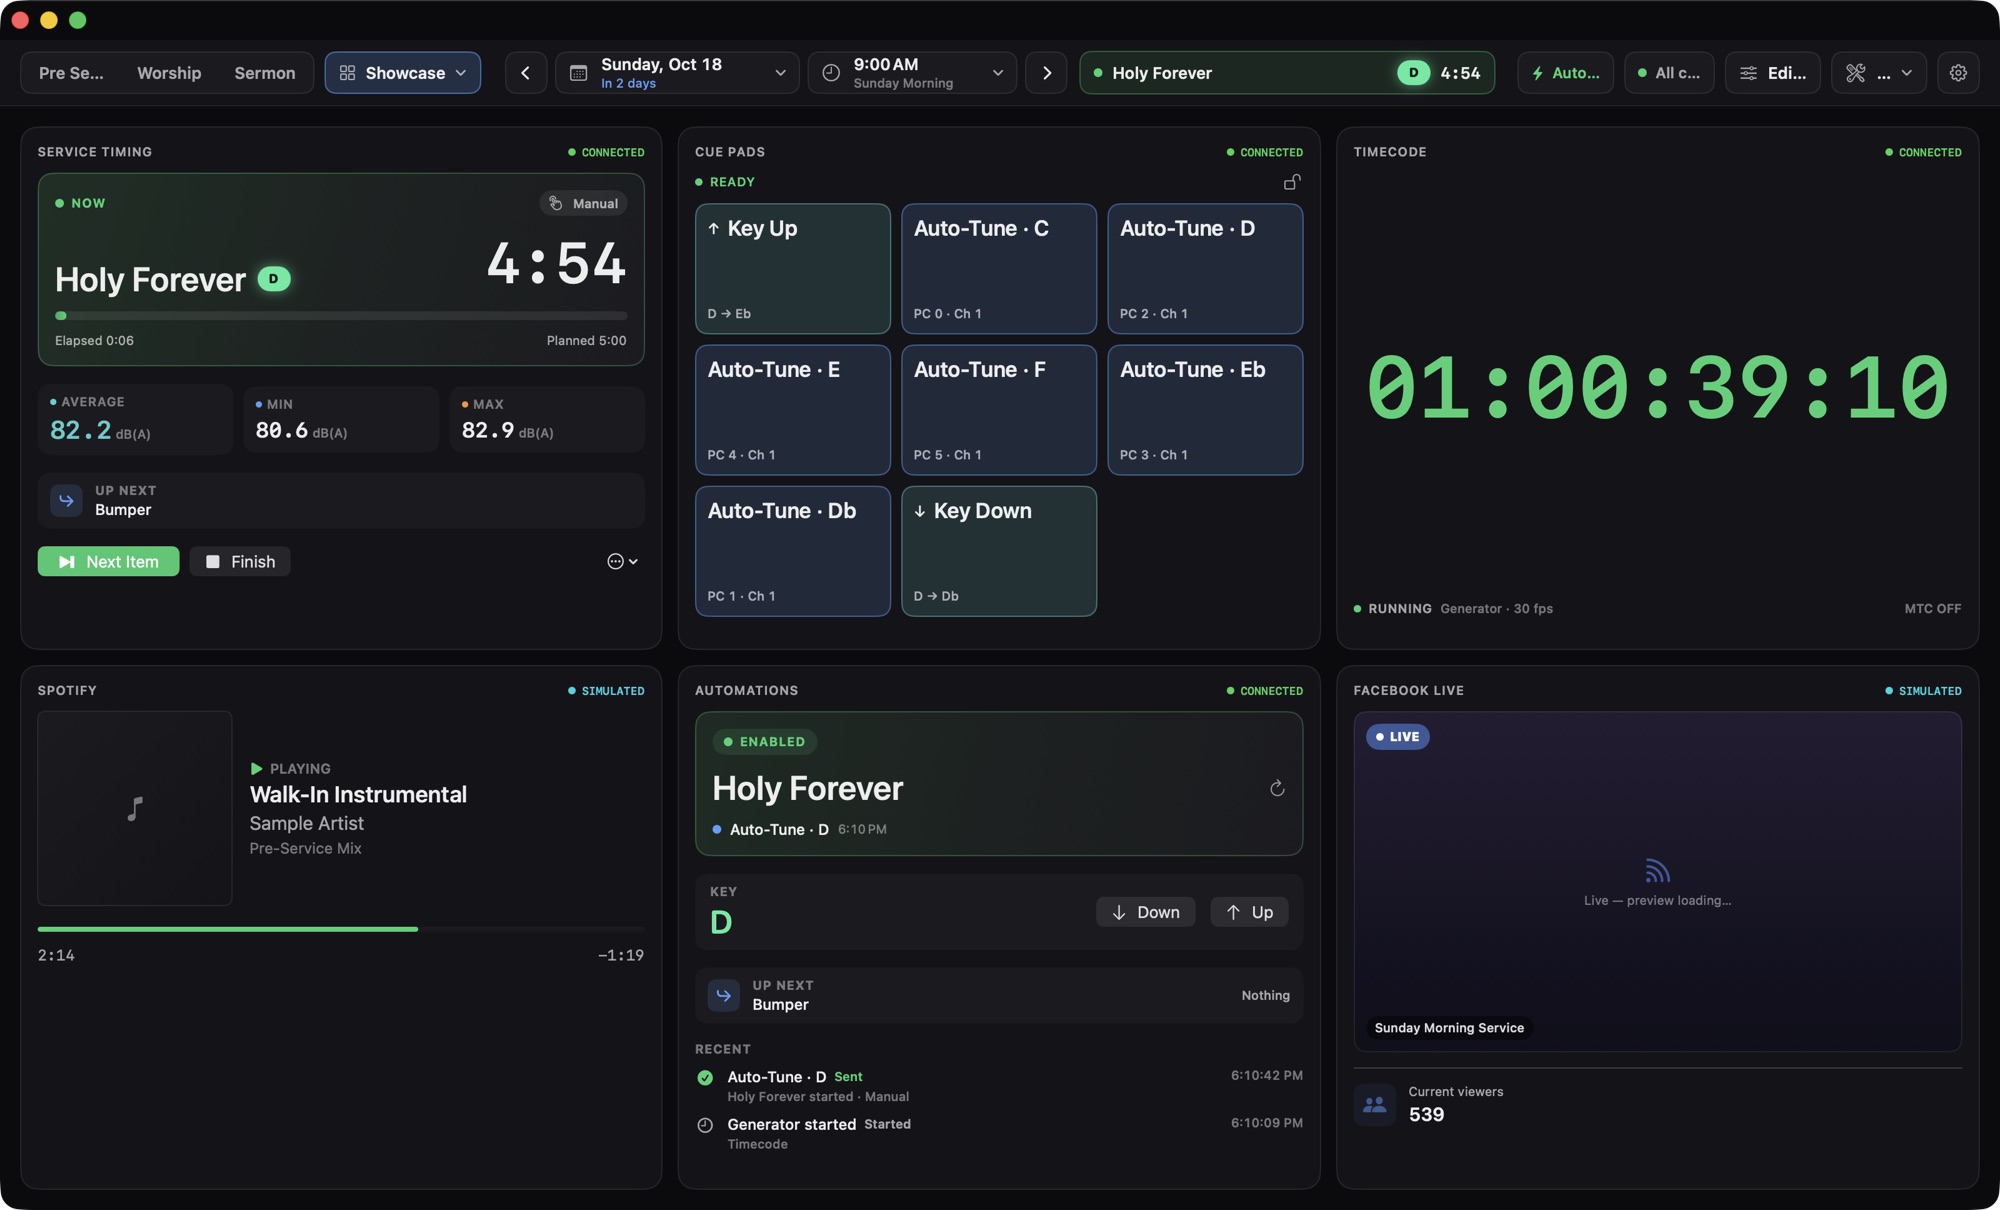Click the 01:00:39:10 timecode display
Viewport: 2000px width, 1210px height.
(x=1657, y=388)
